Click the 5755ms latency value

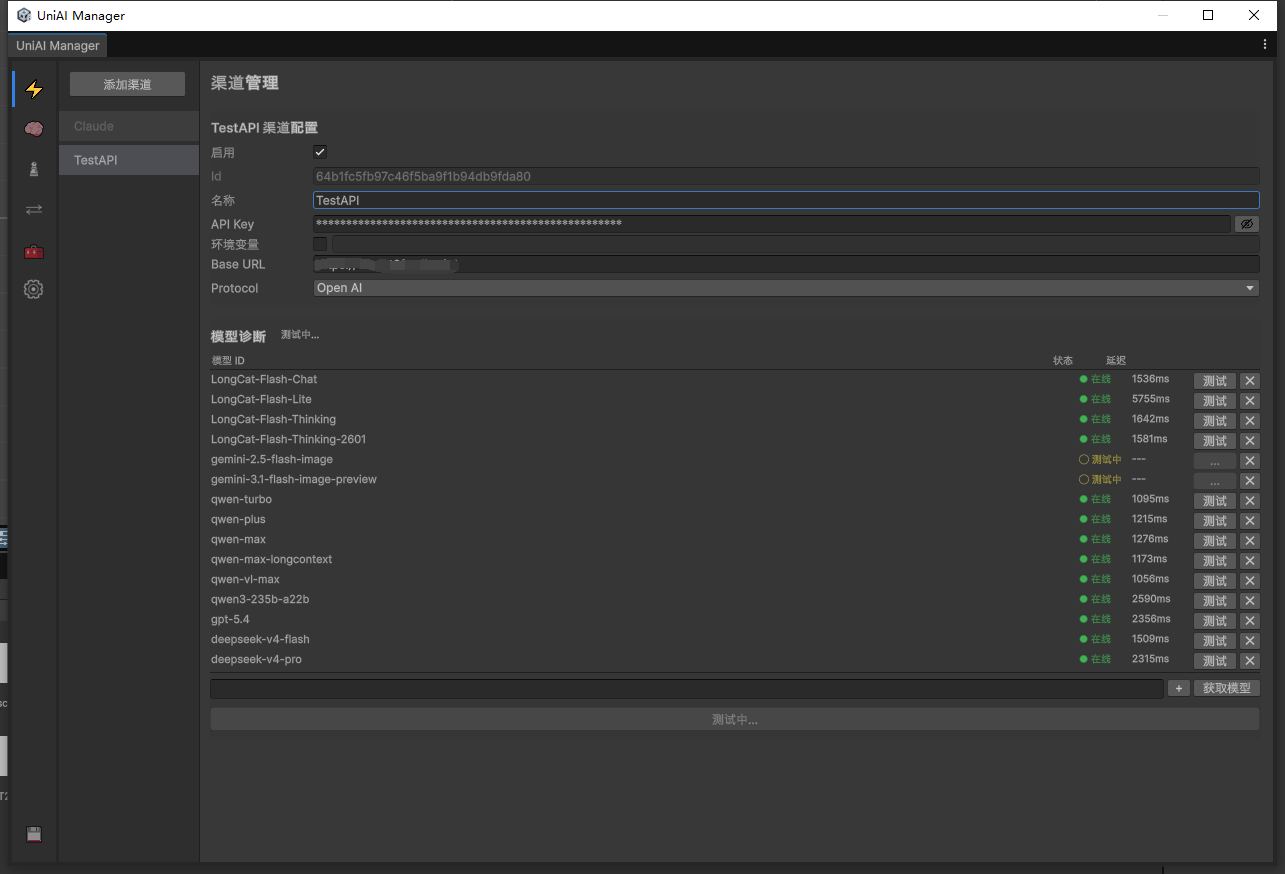tap(1150, 399)
